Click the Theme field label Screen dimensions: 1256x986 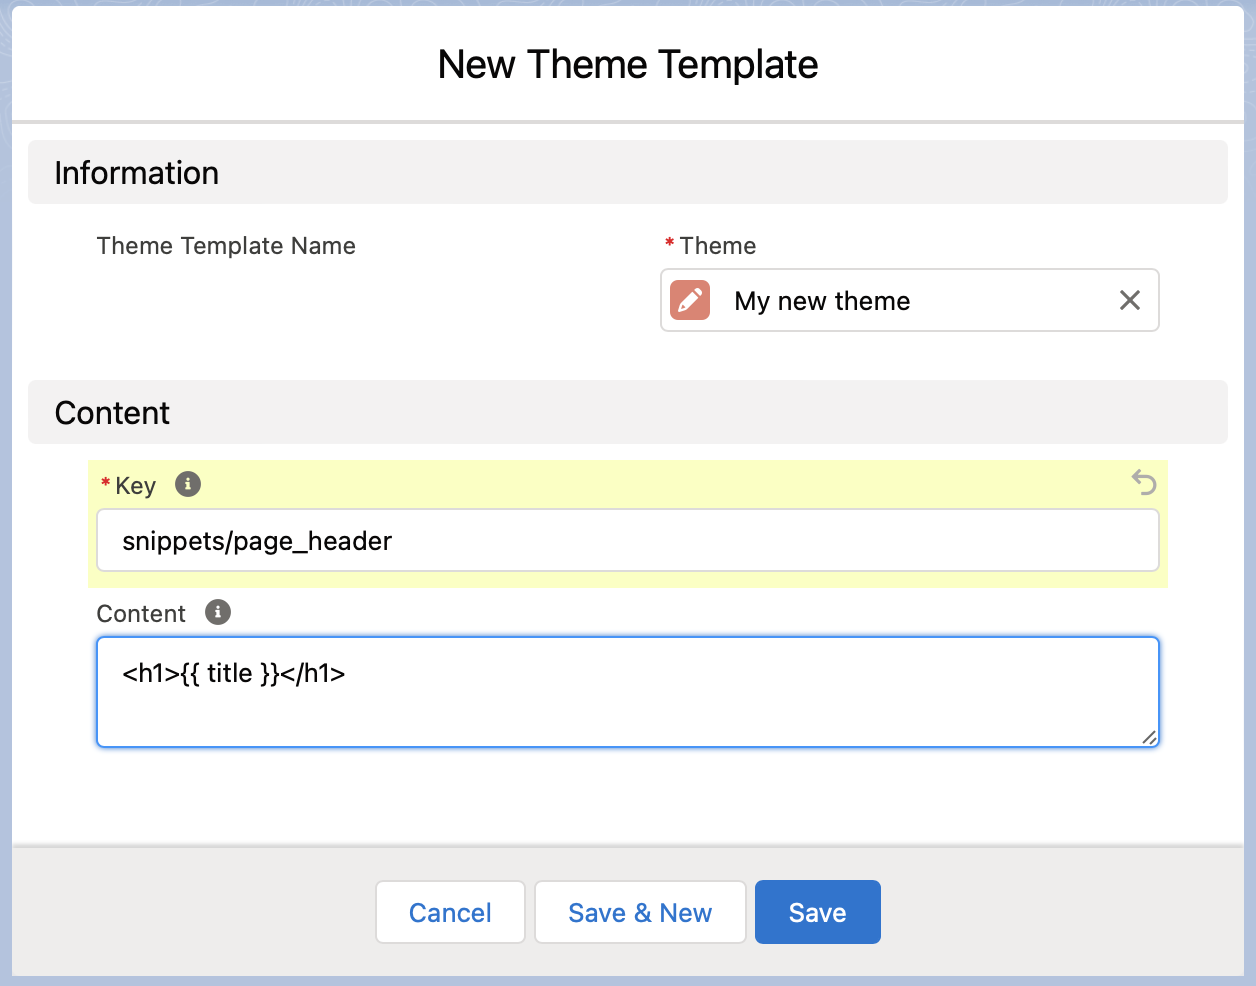[x=717, y=246]
